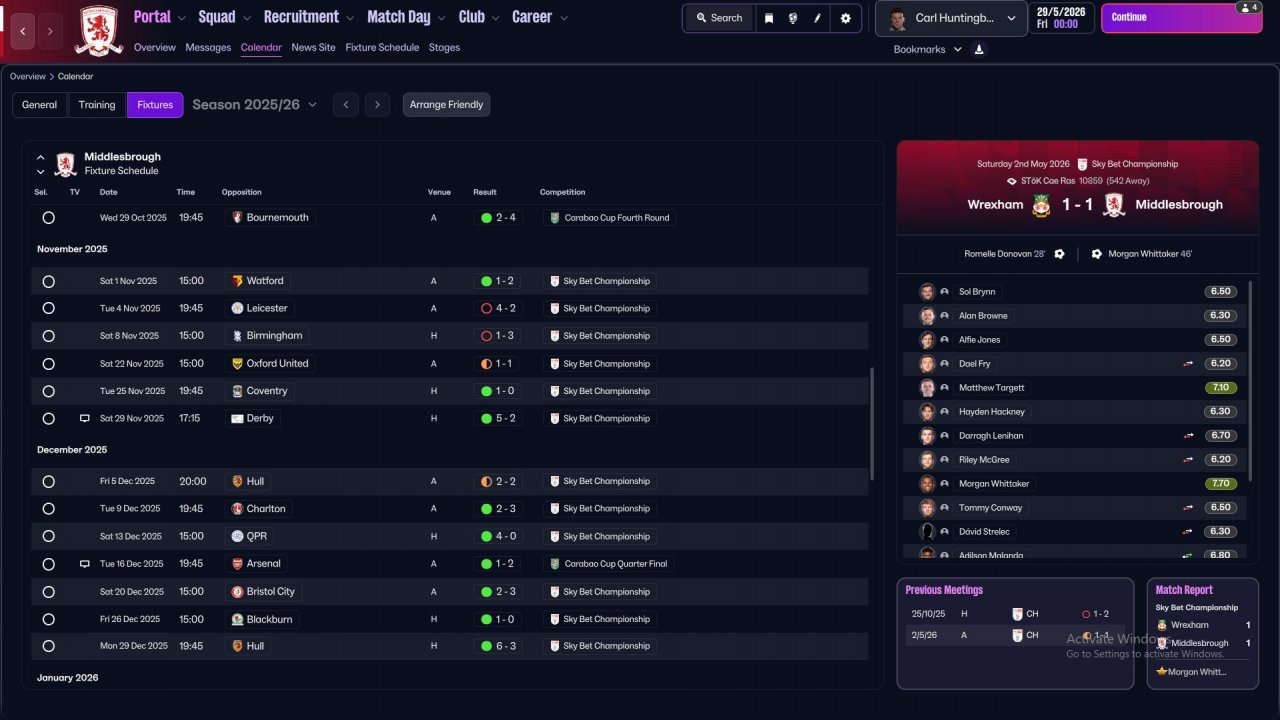Go back with the navigation back arrow

(23, 31)
